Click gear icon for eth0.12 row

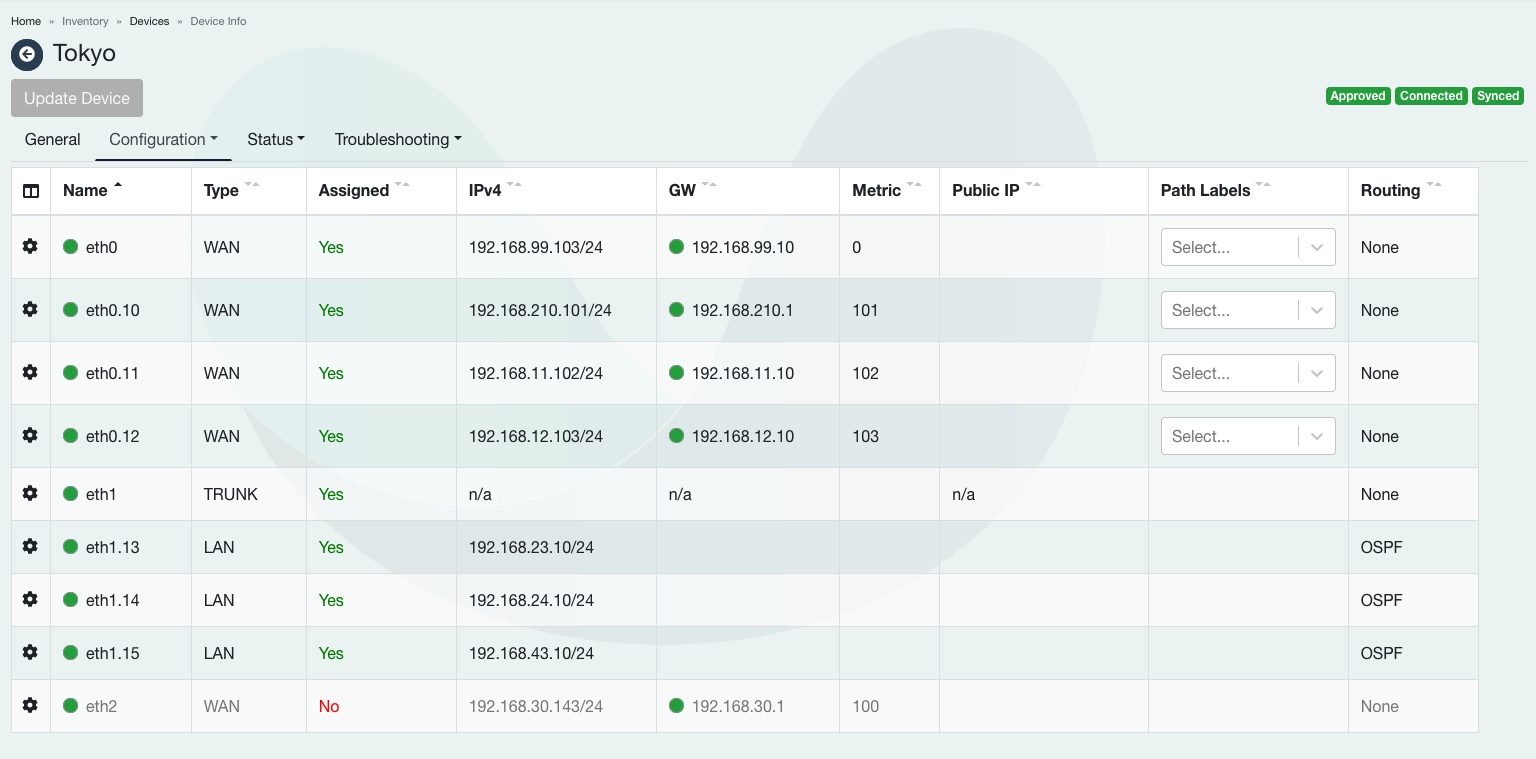(x=30, y=435)
